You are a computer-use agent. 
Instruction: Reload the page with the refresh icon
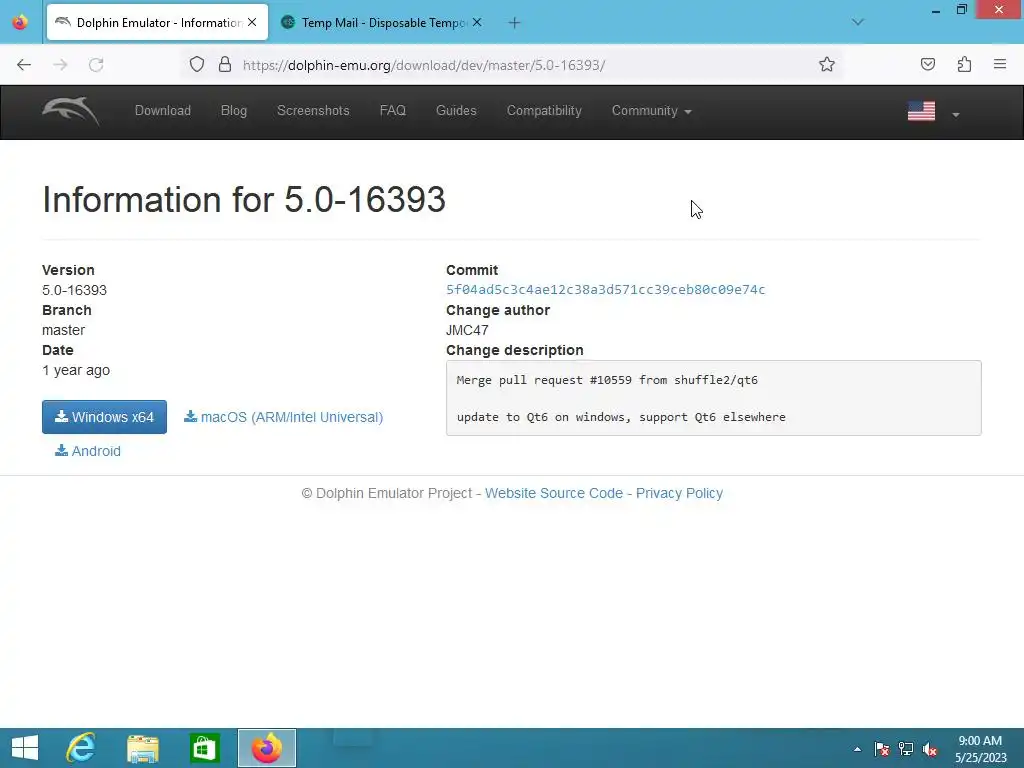(96, 65)
